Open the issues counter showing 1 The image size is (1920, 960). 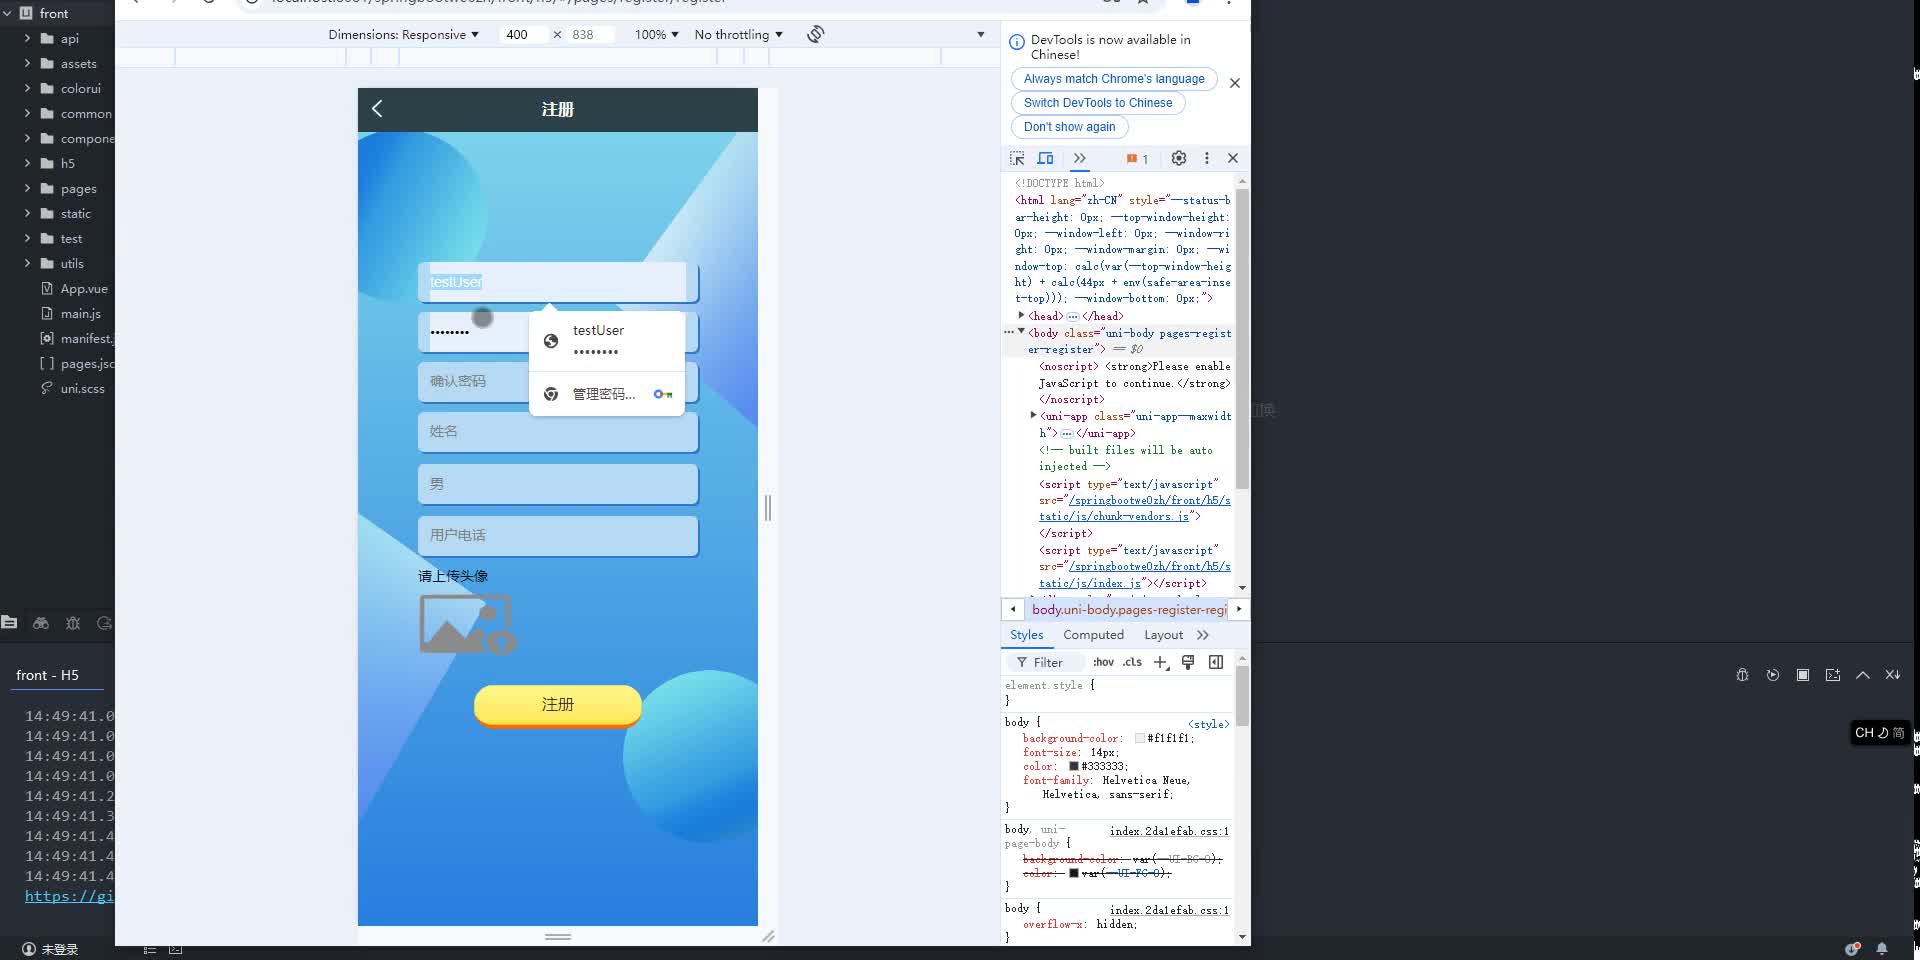click(1137, 159)
